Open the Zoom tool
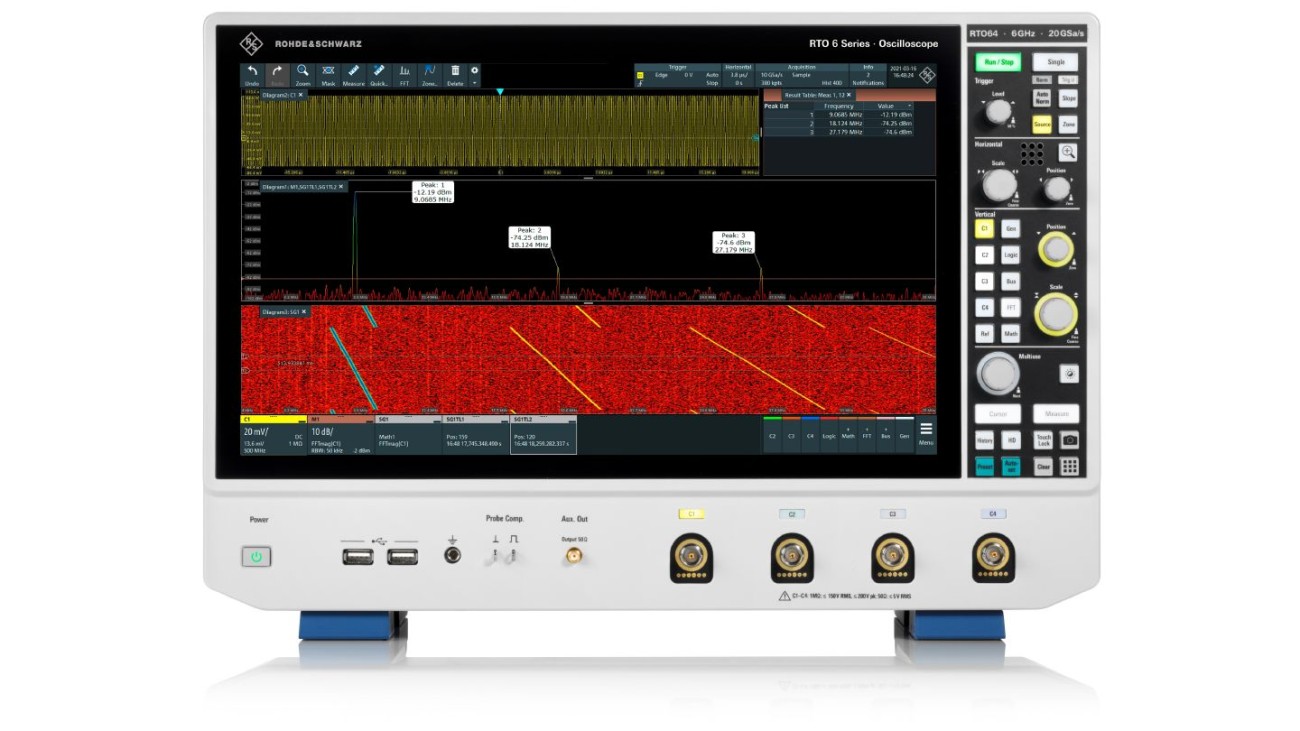This screenshot has height=731, width=1300. (x=302, y=70)
